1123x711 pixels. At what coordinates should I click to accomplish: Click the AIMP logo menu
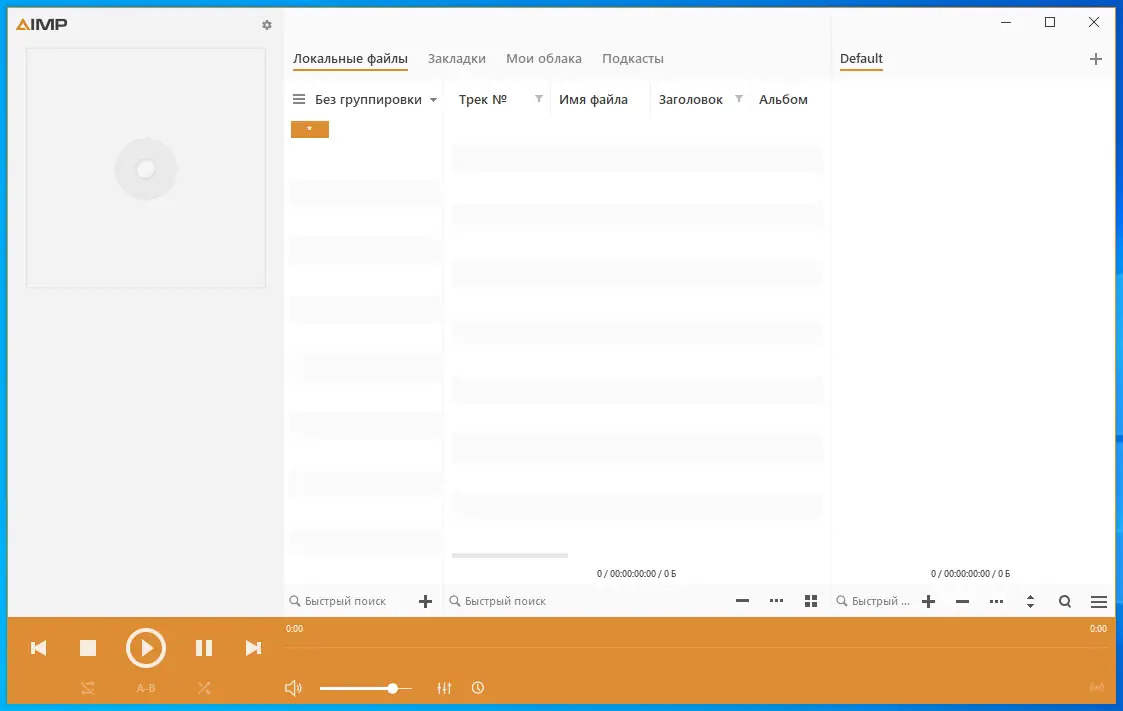click(x=42, y=24)
